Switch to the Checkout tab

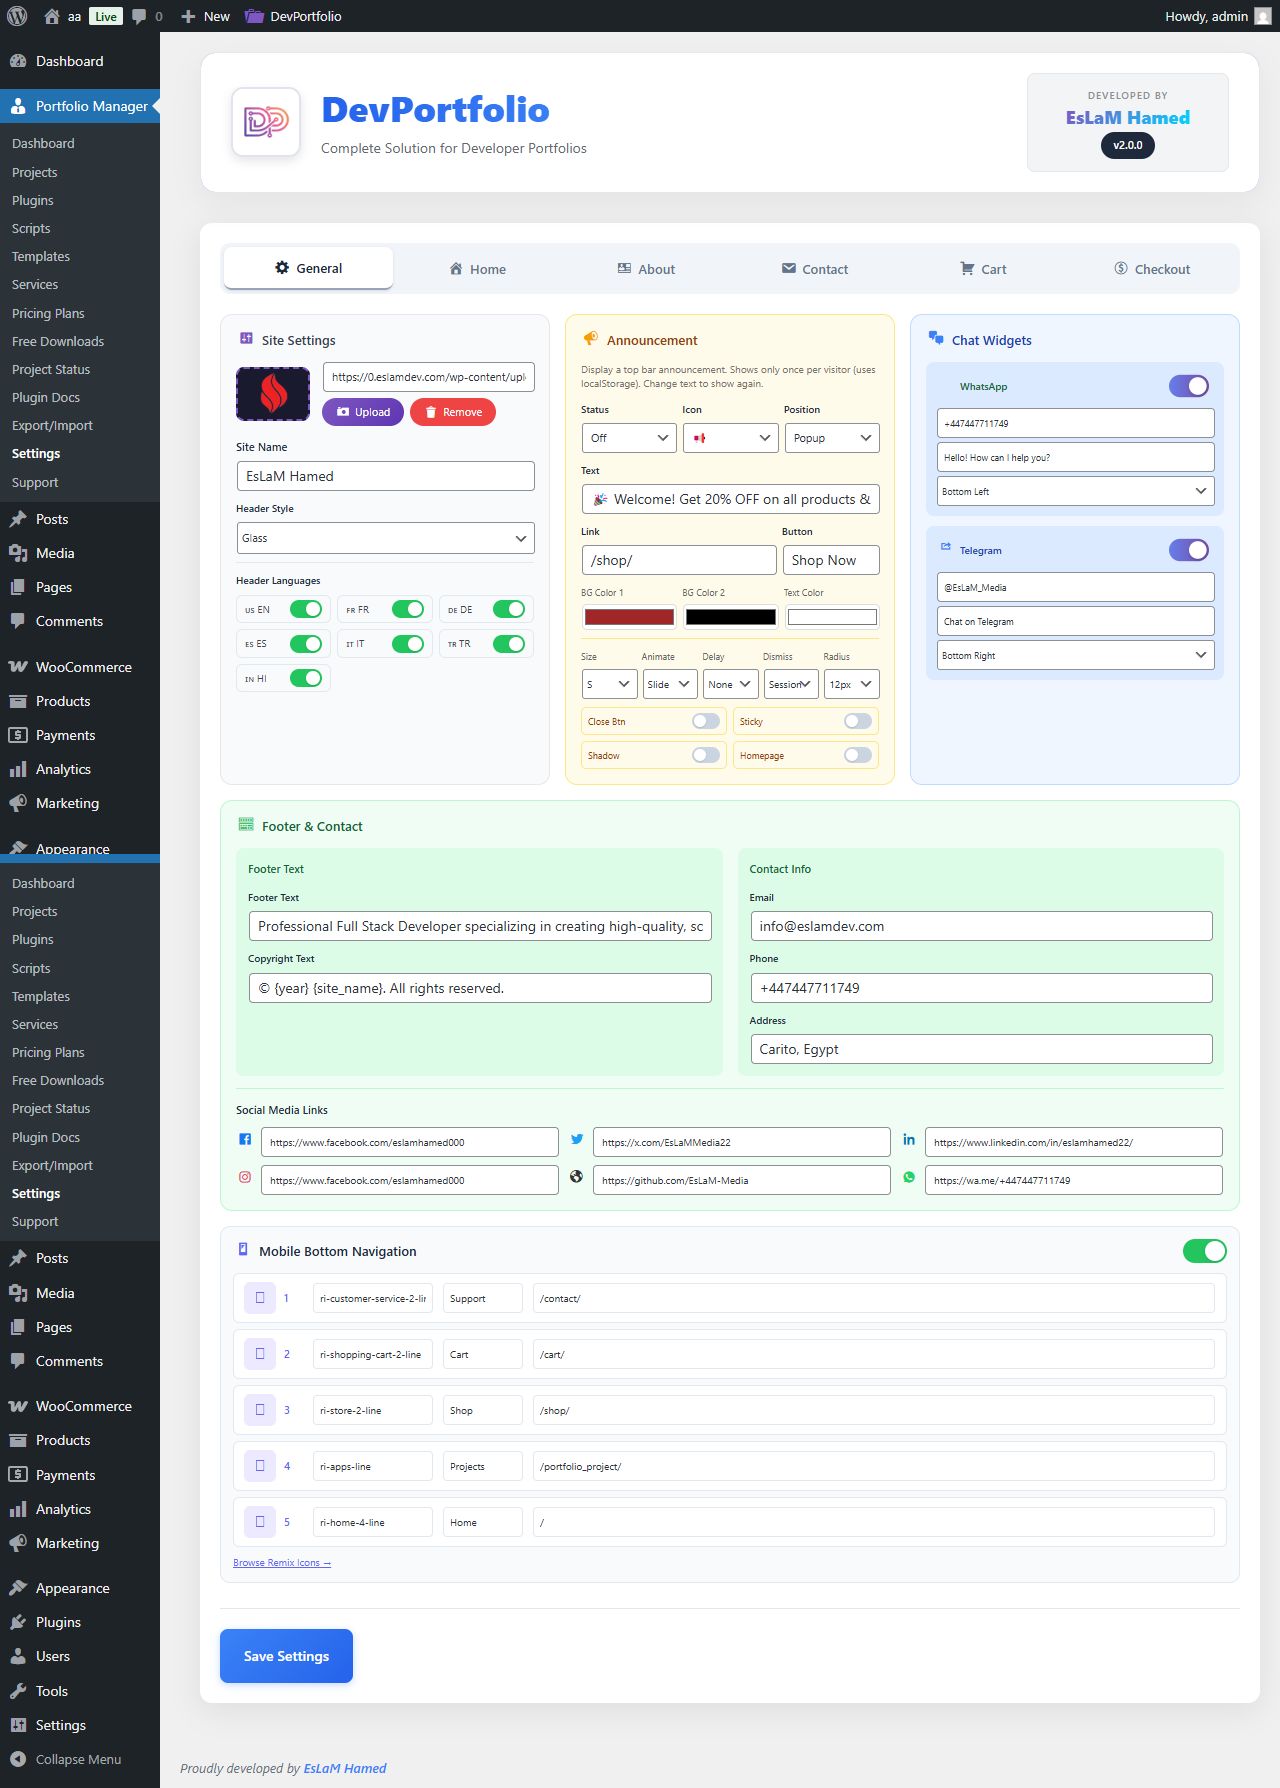pyautogui.click(x=1152, y=269)
